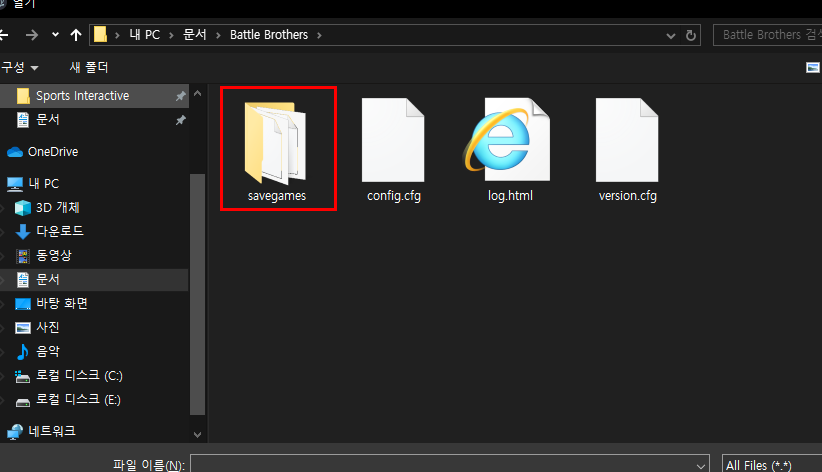Click Battle Brothers in the address path
This screenshot has width=822, height=472.
point(269,35)
